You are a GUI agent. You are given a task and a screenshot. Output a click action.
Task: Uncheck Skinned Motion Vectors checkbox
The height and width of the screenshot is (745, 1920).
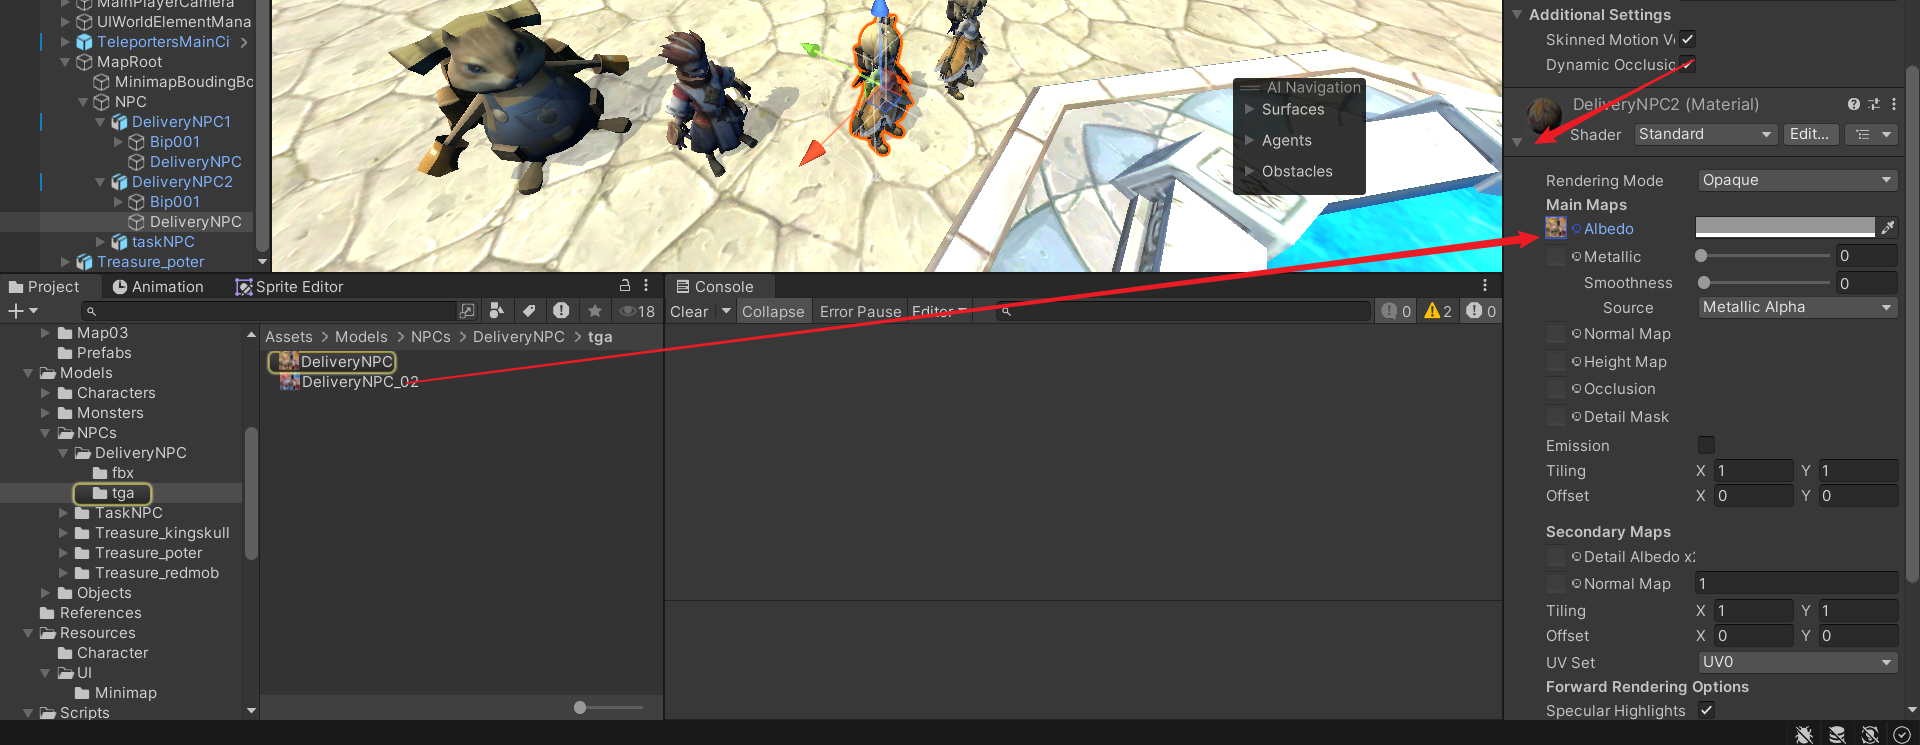point(1688,39)
